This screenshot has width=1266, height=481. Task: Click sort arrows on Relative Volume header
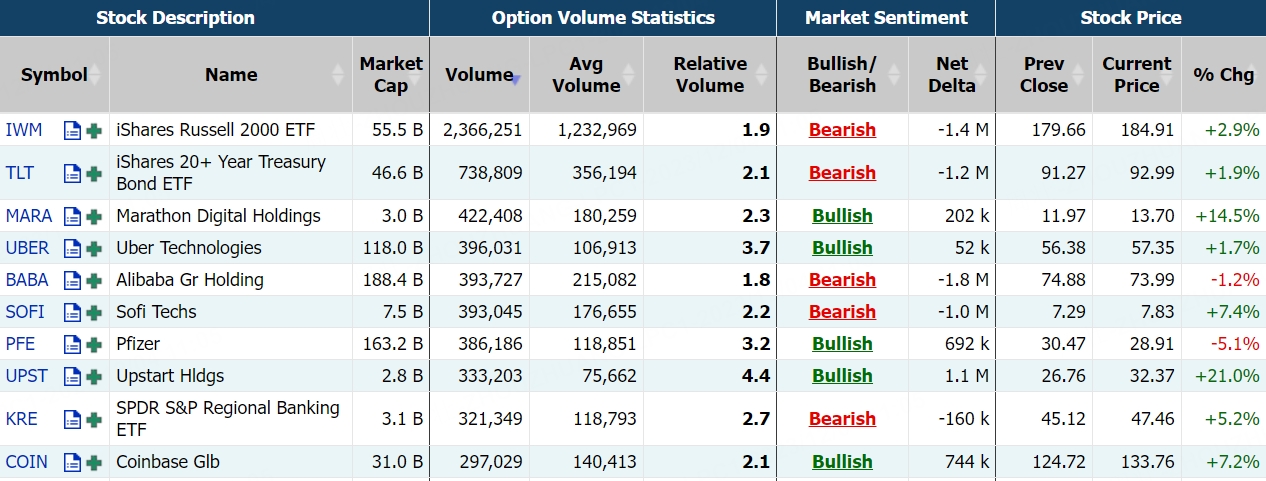[x=762, y=75]
